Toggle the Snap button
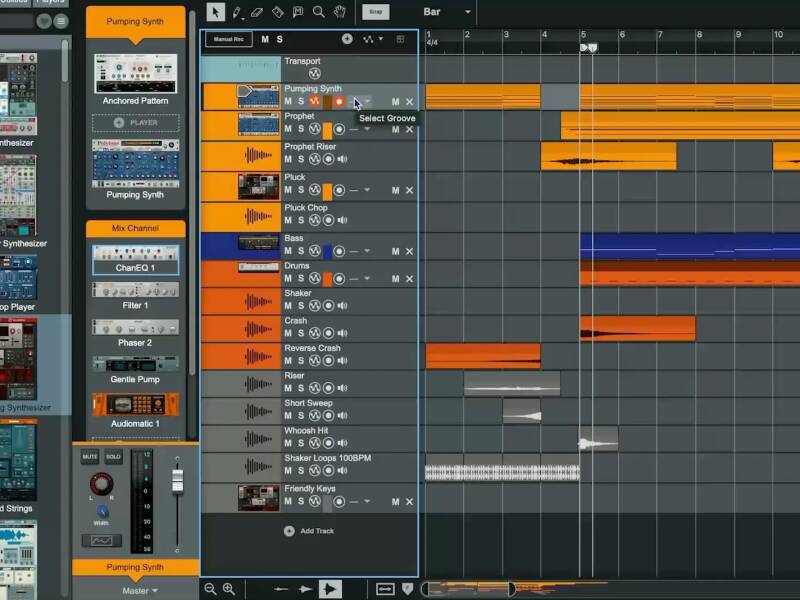800x600 pixels. [x=374, y=12]
